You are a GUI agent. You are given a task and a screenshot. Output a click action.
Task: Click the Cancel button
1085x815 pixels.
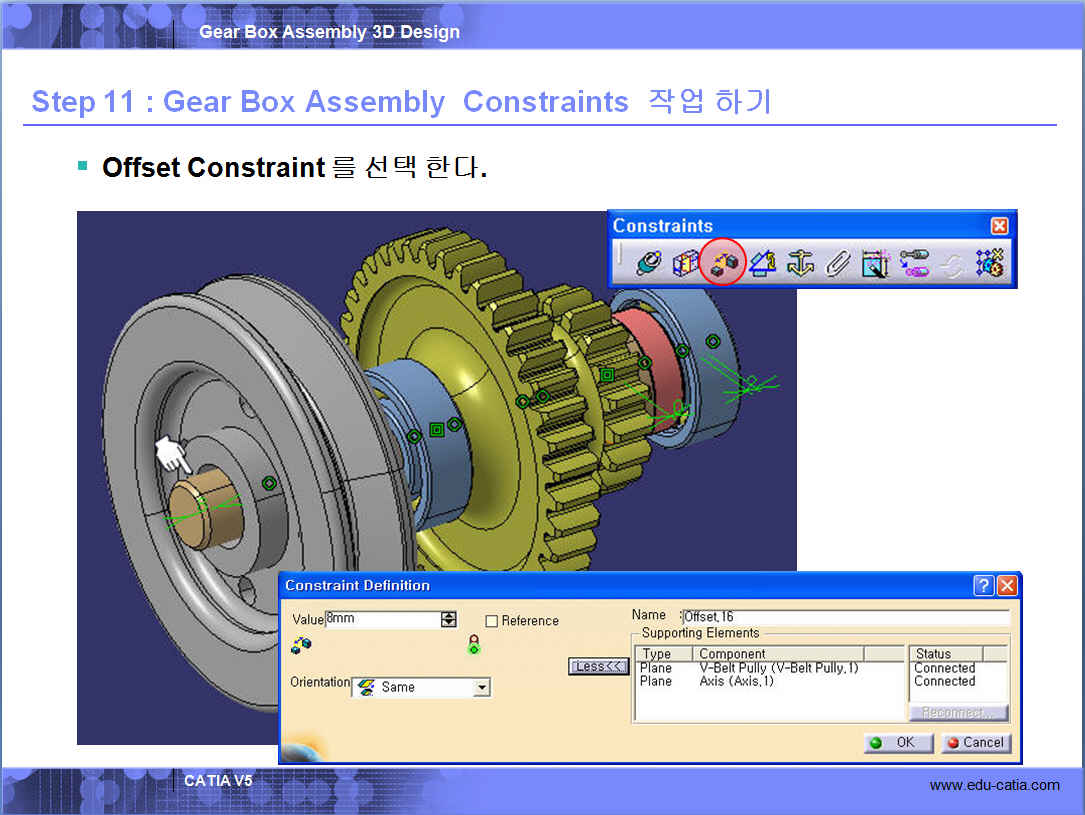pos(976,743)
